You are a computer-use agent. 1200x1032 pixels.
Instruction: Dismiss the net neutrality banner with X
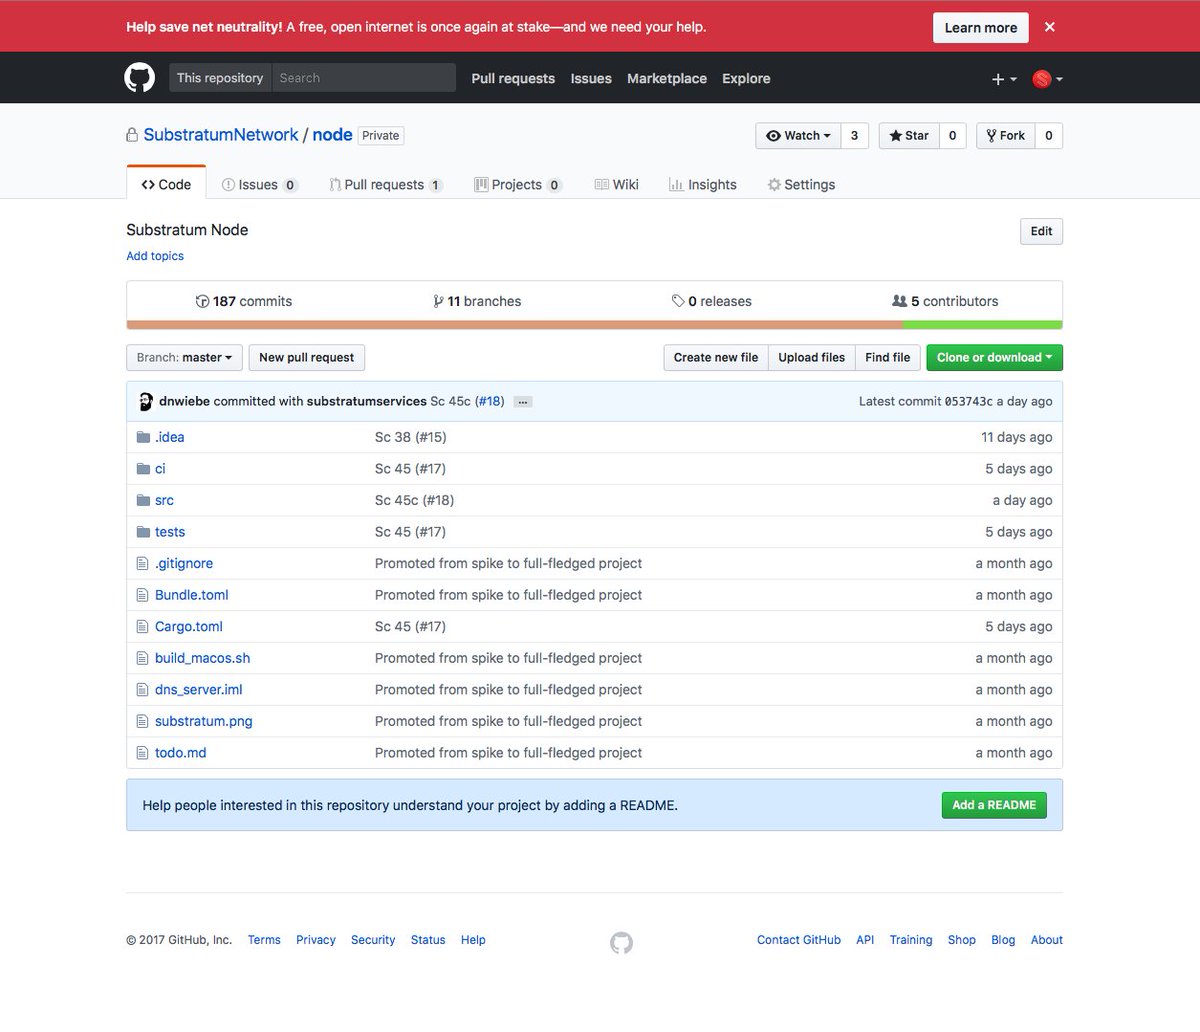tap(1050, 27)
